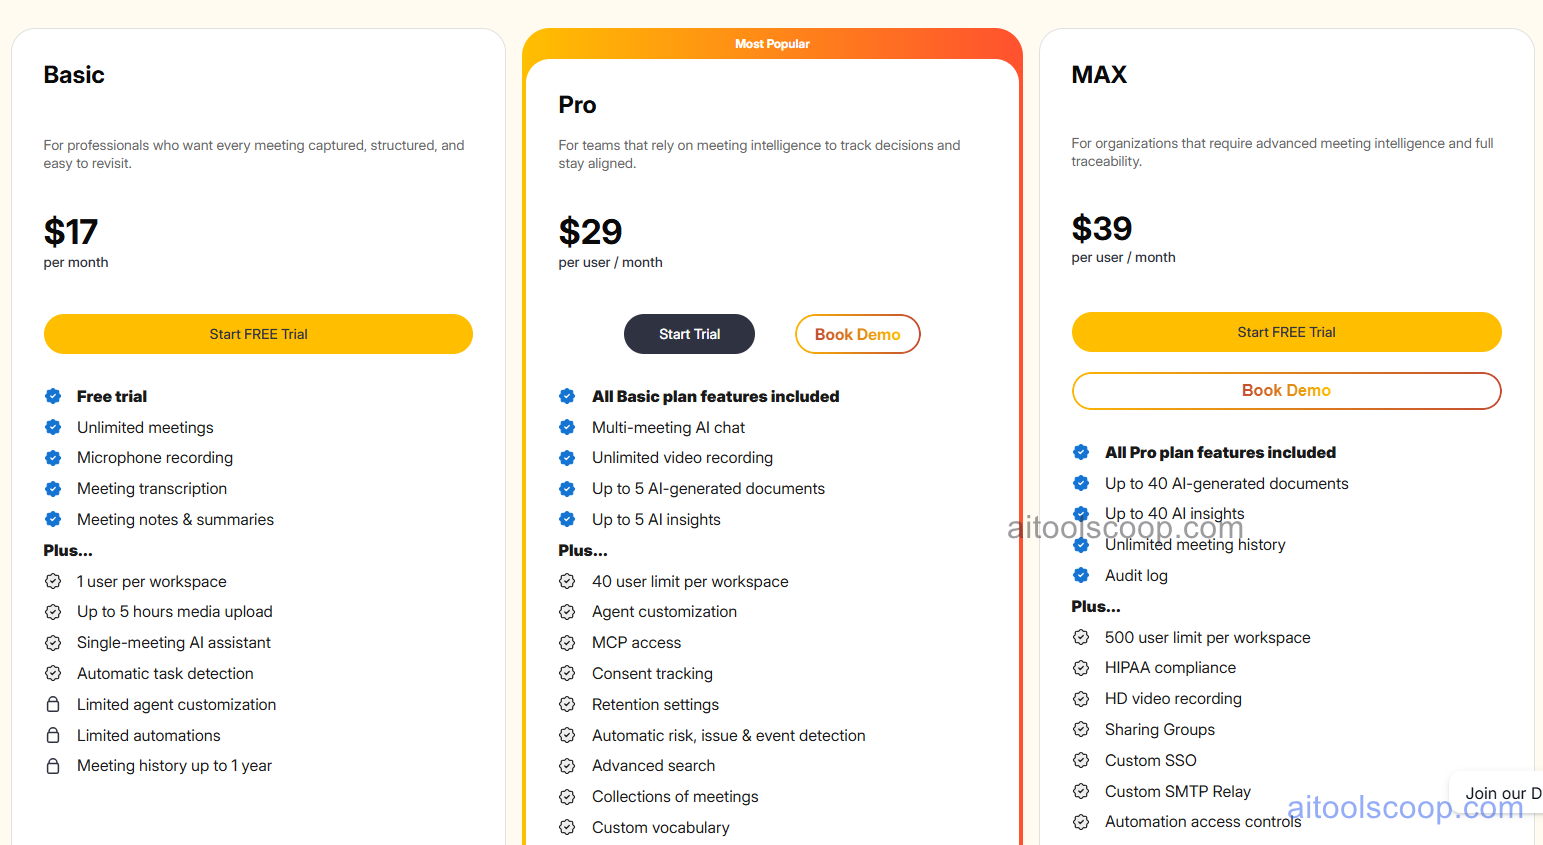Click the icon next to Custom vocabulary
This screenshot has height=845, width=1543.
tap(568, 828)
